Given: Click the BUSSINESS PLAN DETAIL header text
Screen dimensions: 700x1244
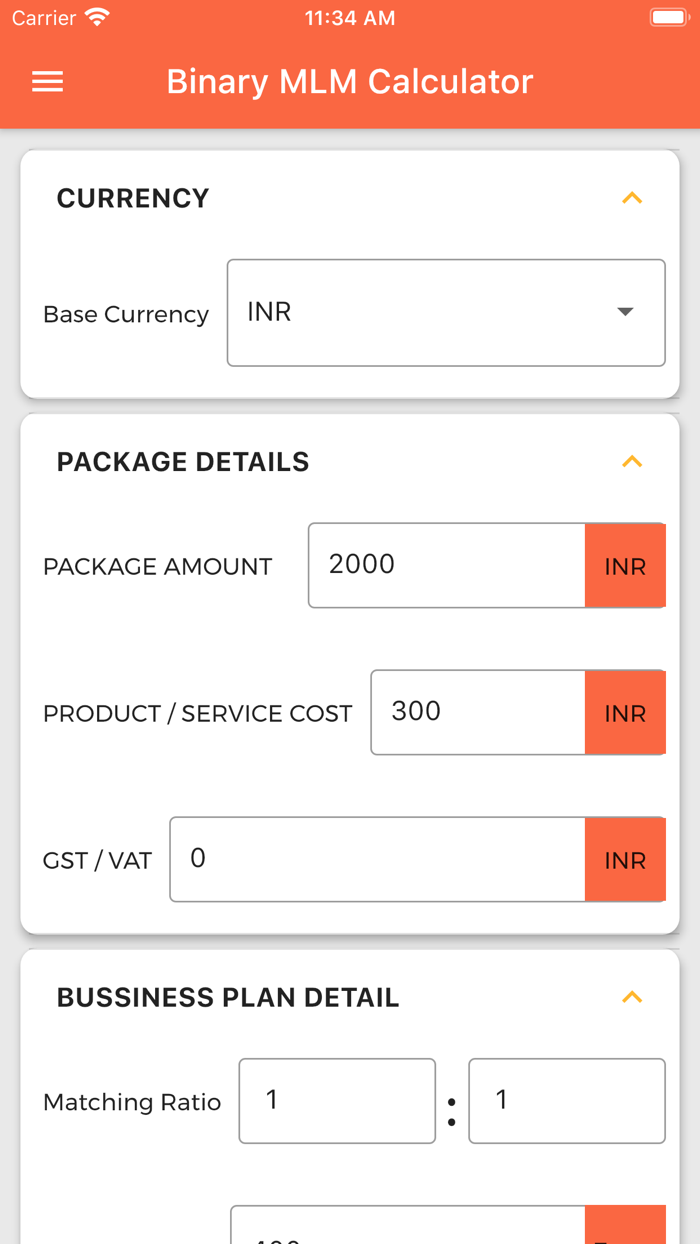Looking at the screenshot, I should pyautogui.click(x=228, y=997).
